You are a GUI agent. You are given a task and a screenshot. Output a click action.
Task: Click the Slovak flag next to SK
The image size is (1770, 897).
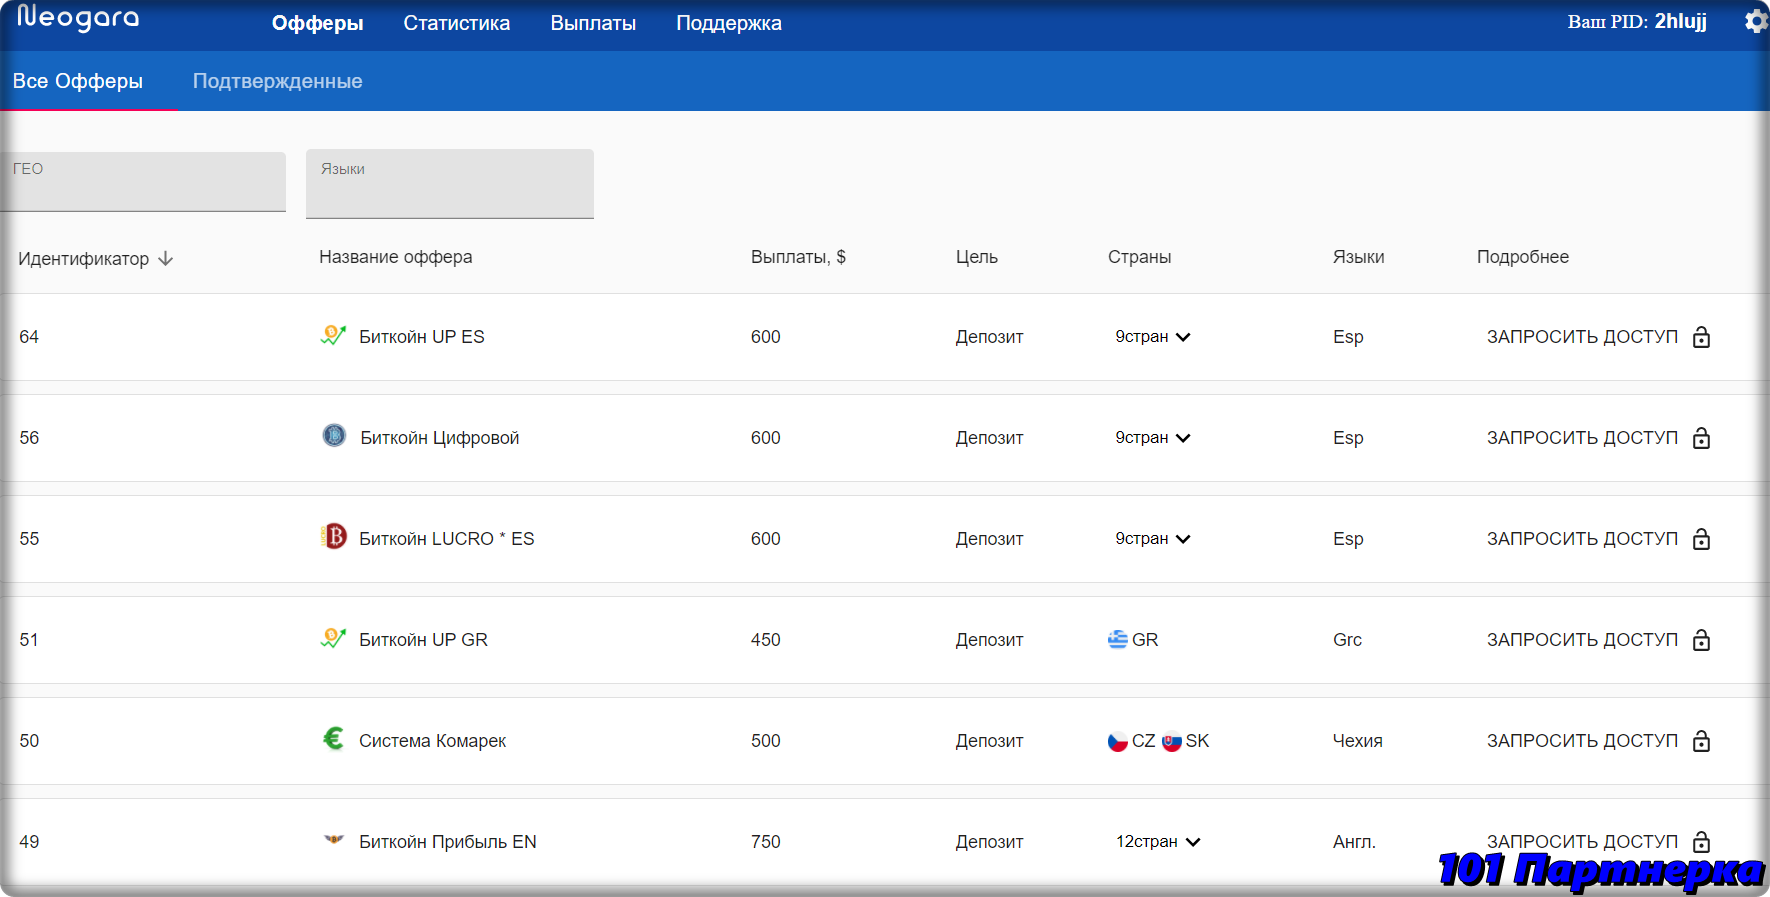coord(1172,741)
